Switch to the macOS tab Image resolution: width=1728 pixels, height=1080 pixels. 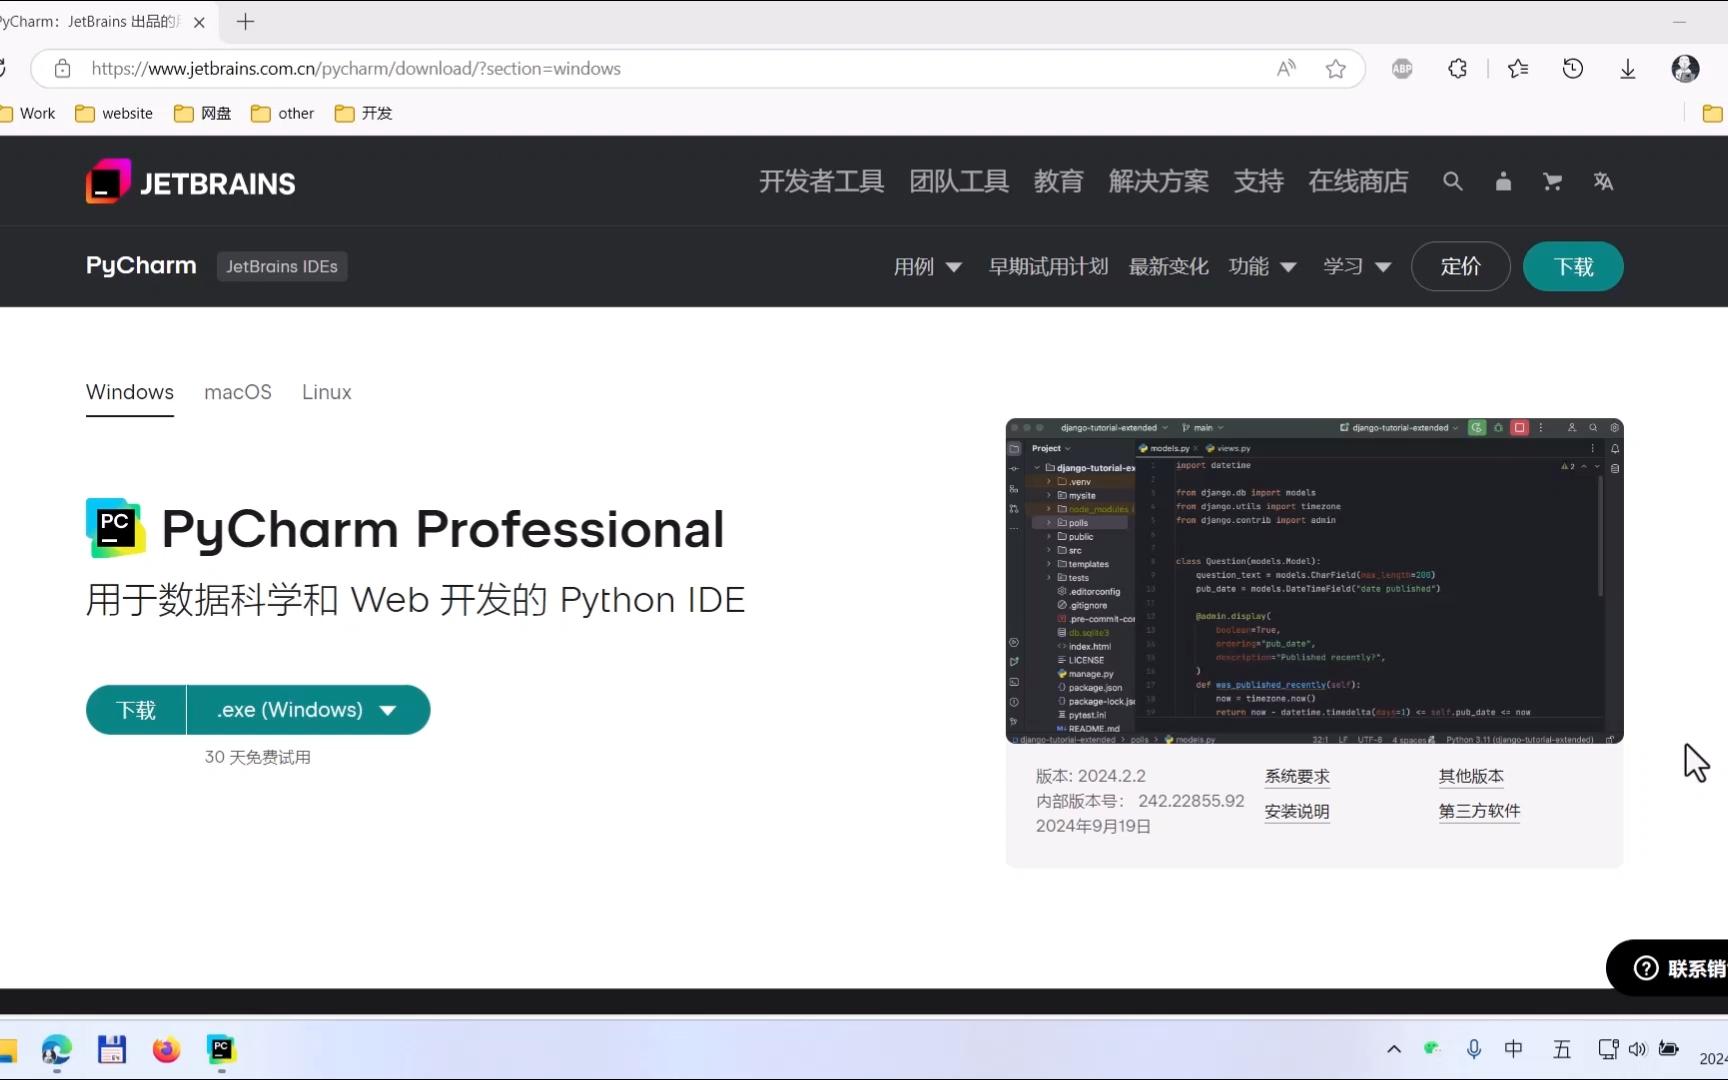click(237, 392)
